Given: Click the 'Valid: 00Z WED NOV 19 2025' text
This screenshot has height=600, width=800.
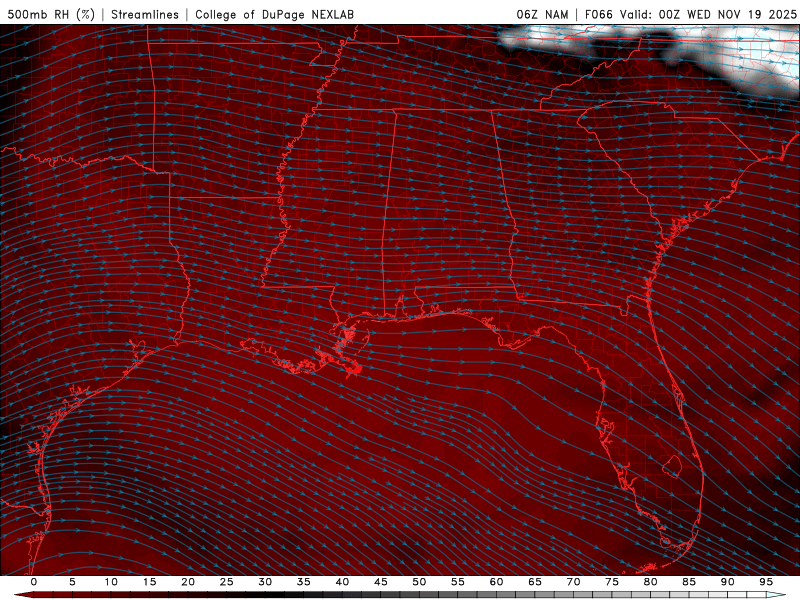Looking at the screenshot, I should coord(708,14).
